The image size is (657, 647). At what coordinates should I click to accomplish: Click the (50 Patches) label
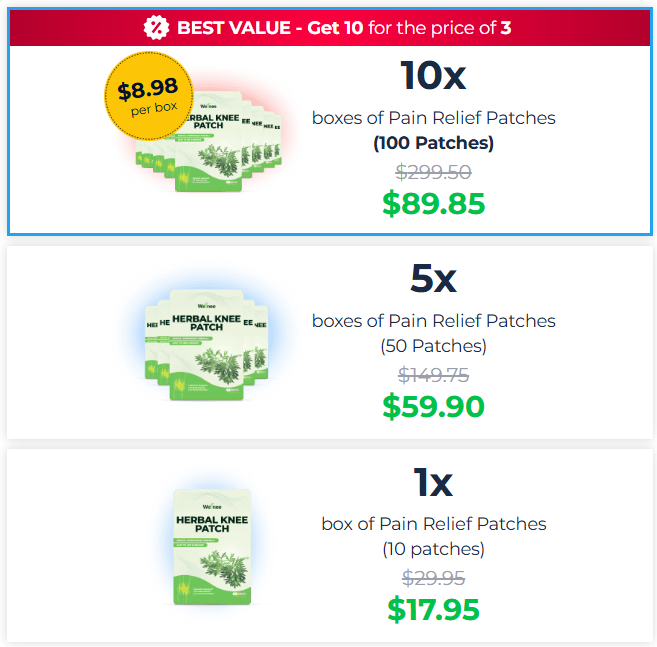coord(433,346)
